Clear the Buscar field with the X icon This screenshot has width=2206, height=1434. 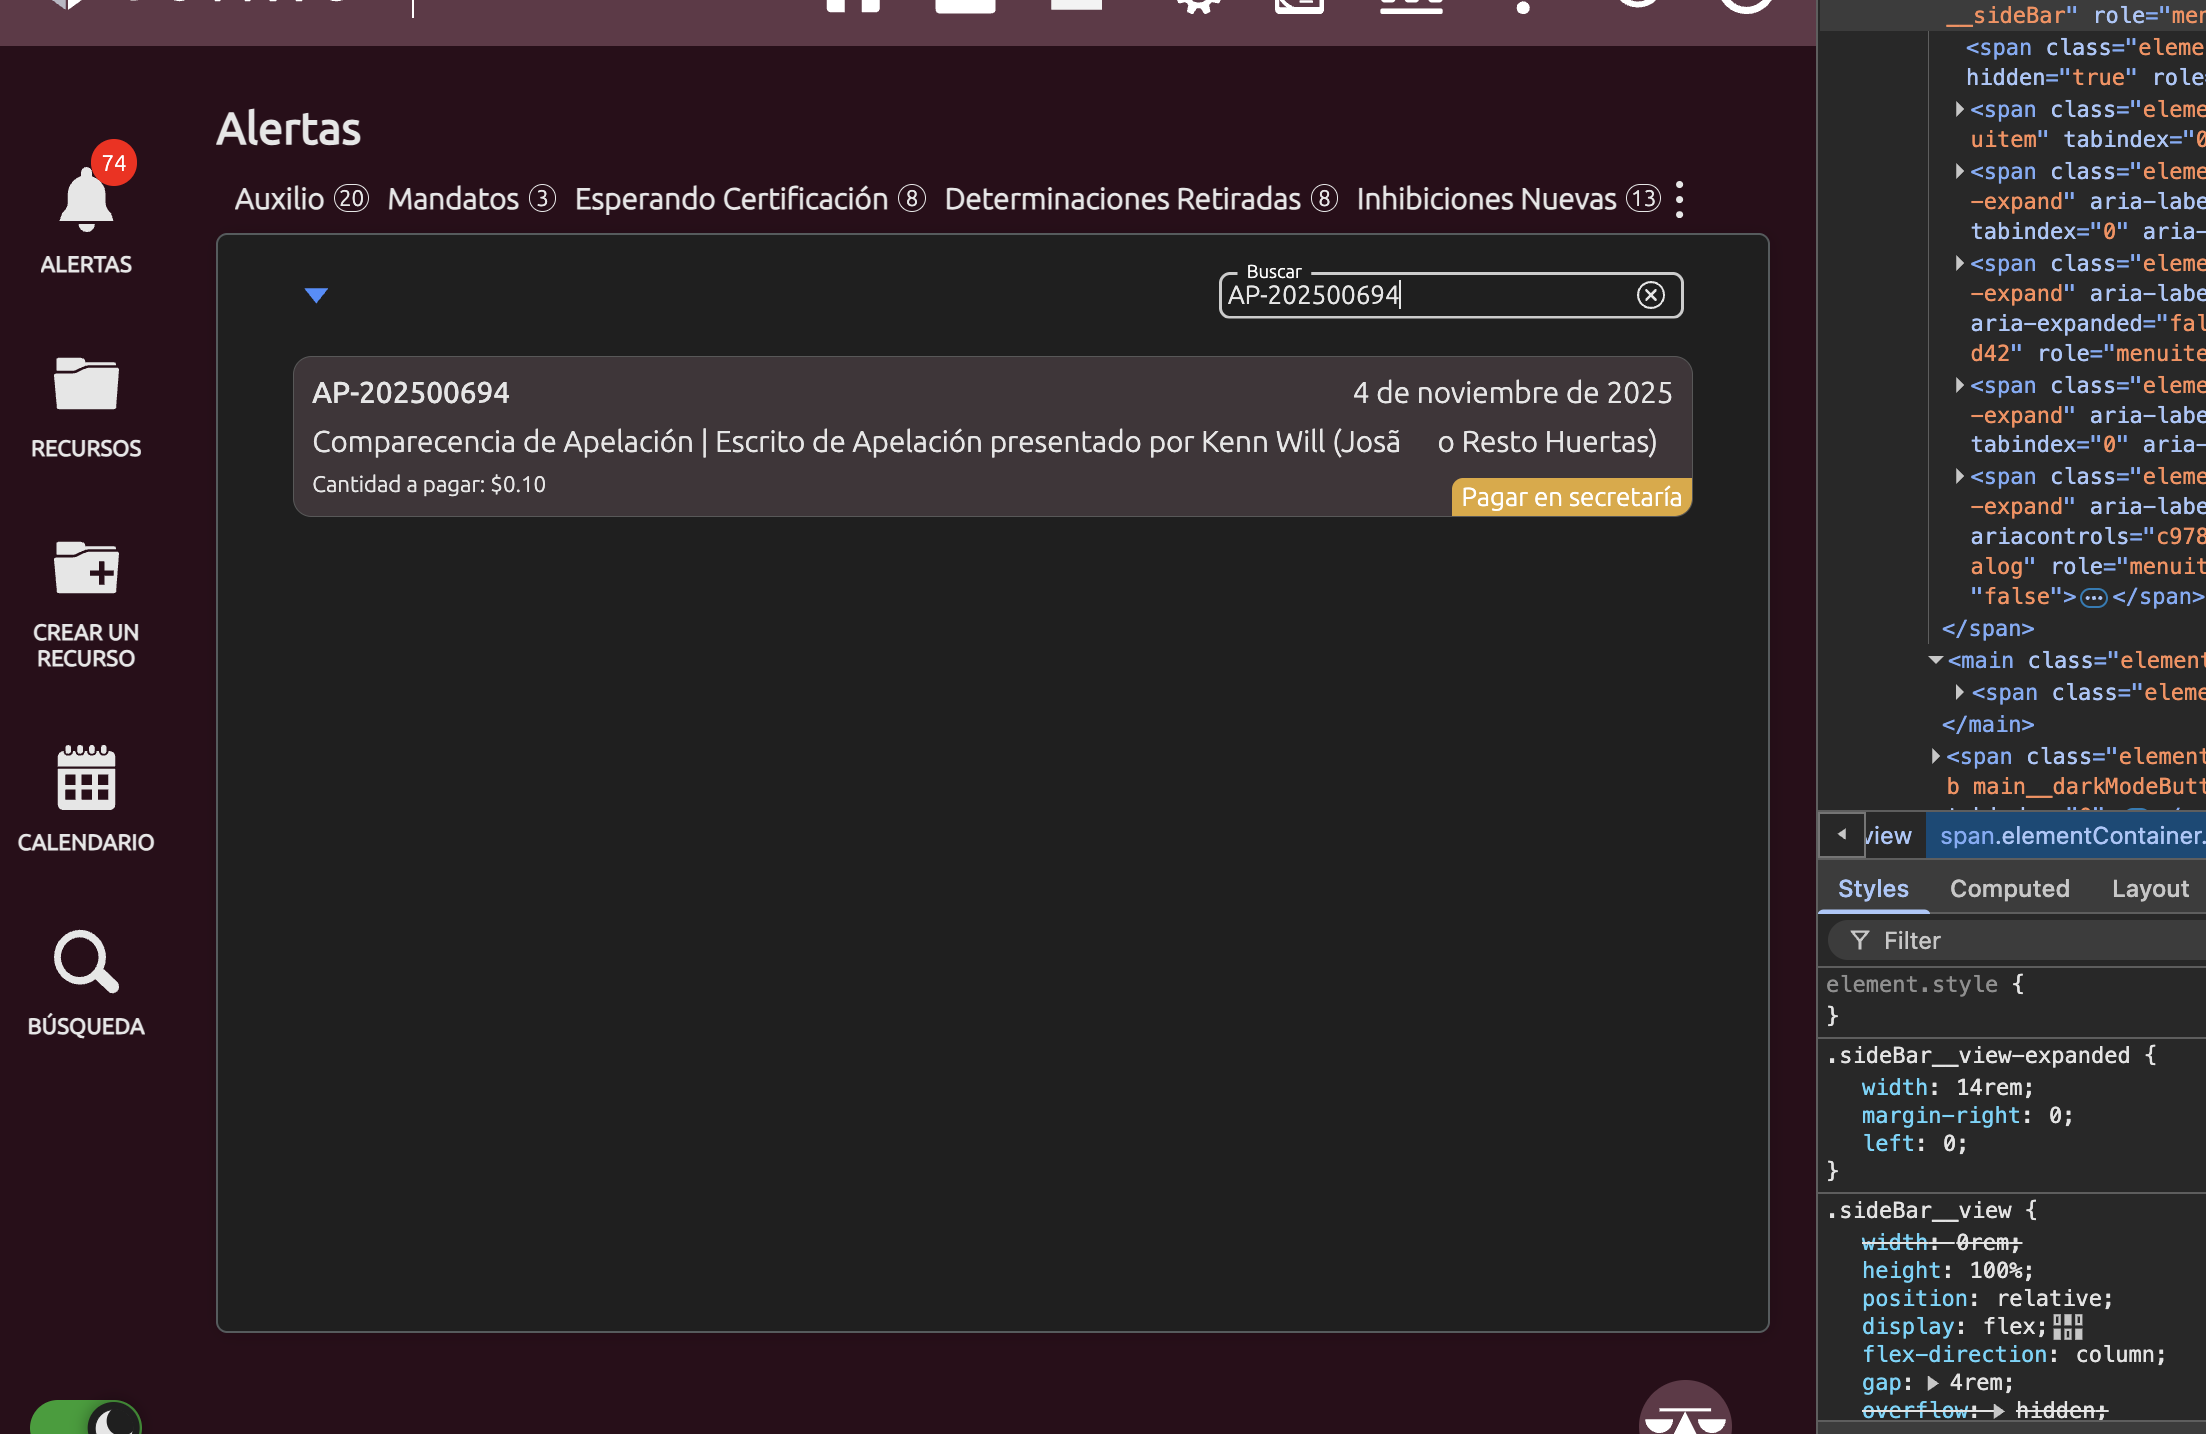tap(1650, 295)
